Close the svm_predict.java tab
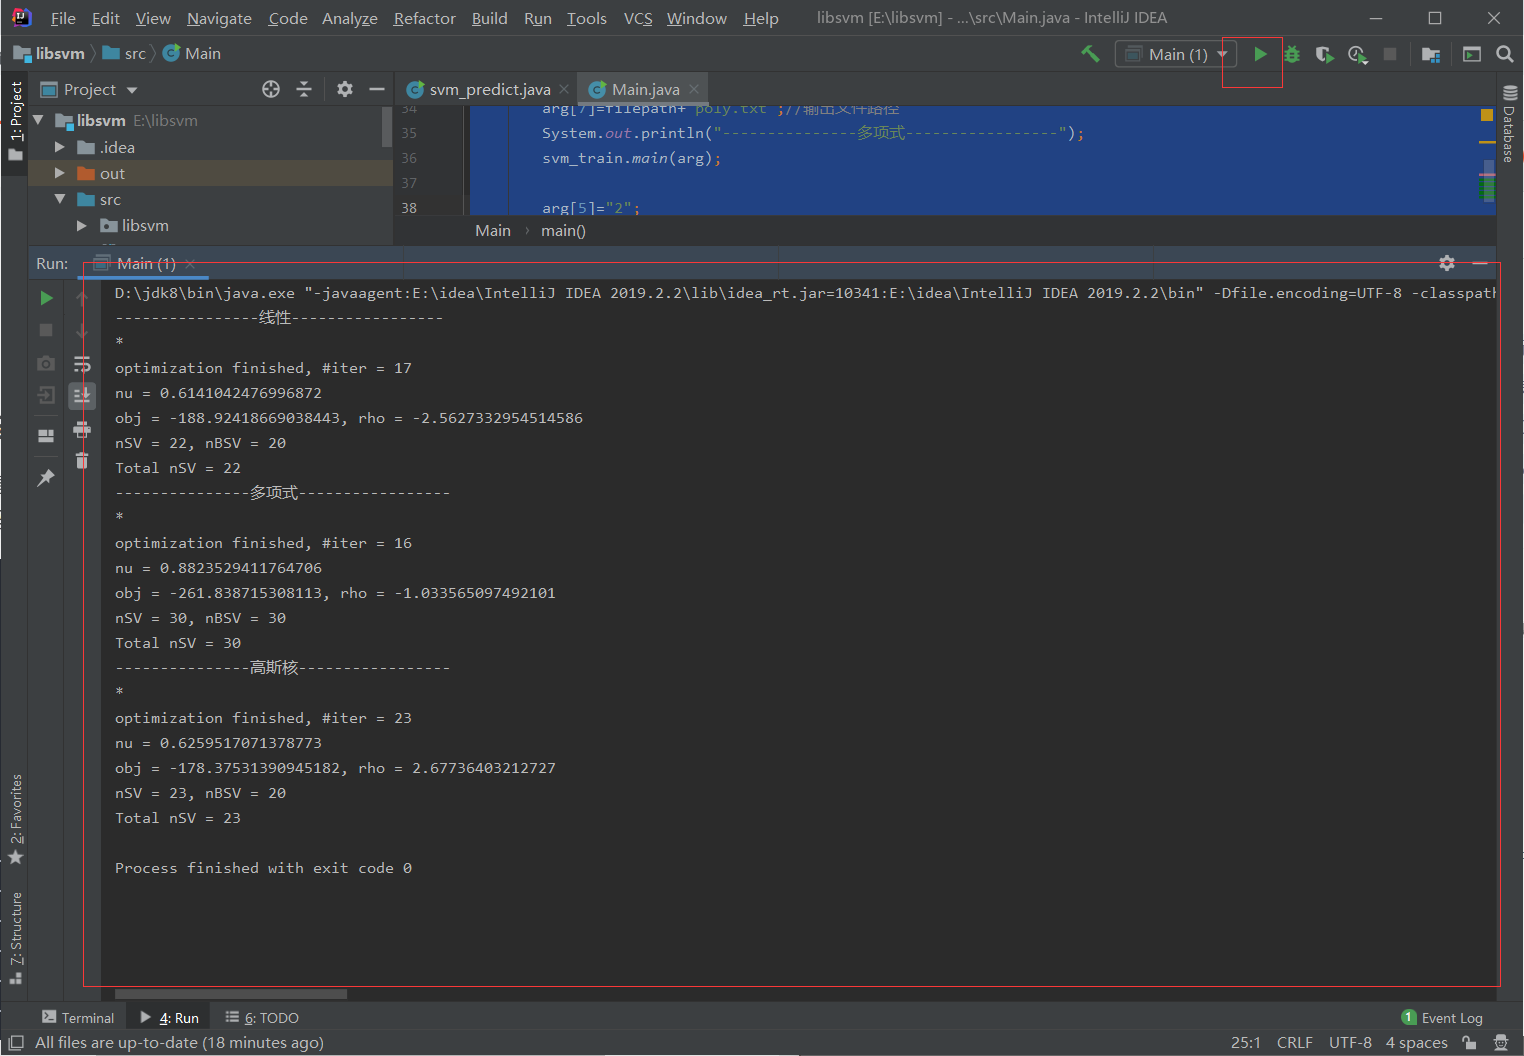 point(564,89)
